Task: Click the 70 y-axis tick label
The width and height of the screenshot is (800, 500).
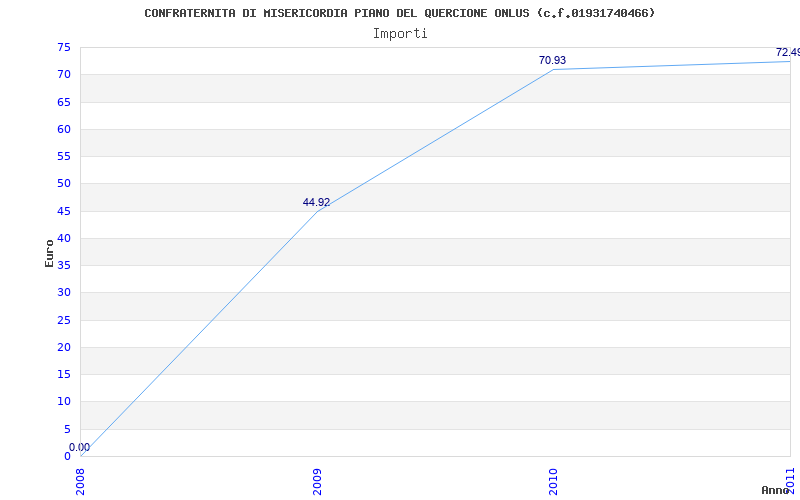Action: [64, 74]
